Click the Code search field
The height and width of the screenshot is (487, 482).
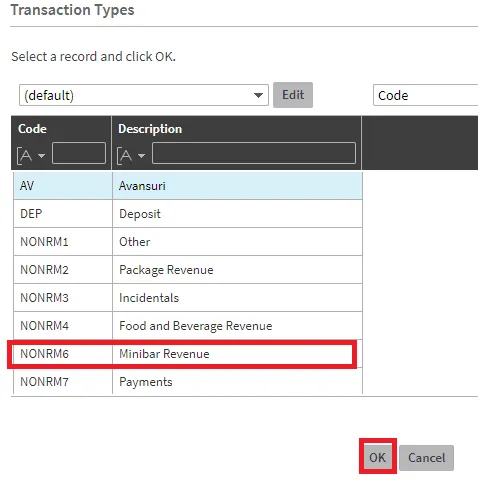[425, 95]
